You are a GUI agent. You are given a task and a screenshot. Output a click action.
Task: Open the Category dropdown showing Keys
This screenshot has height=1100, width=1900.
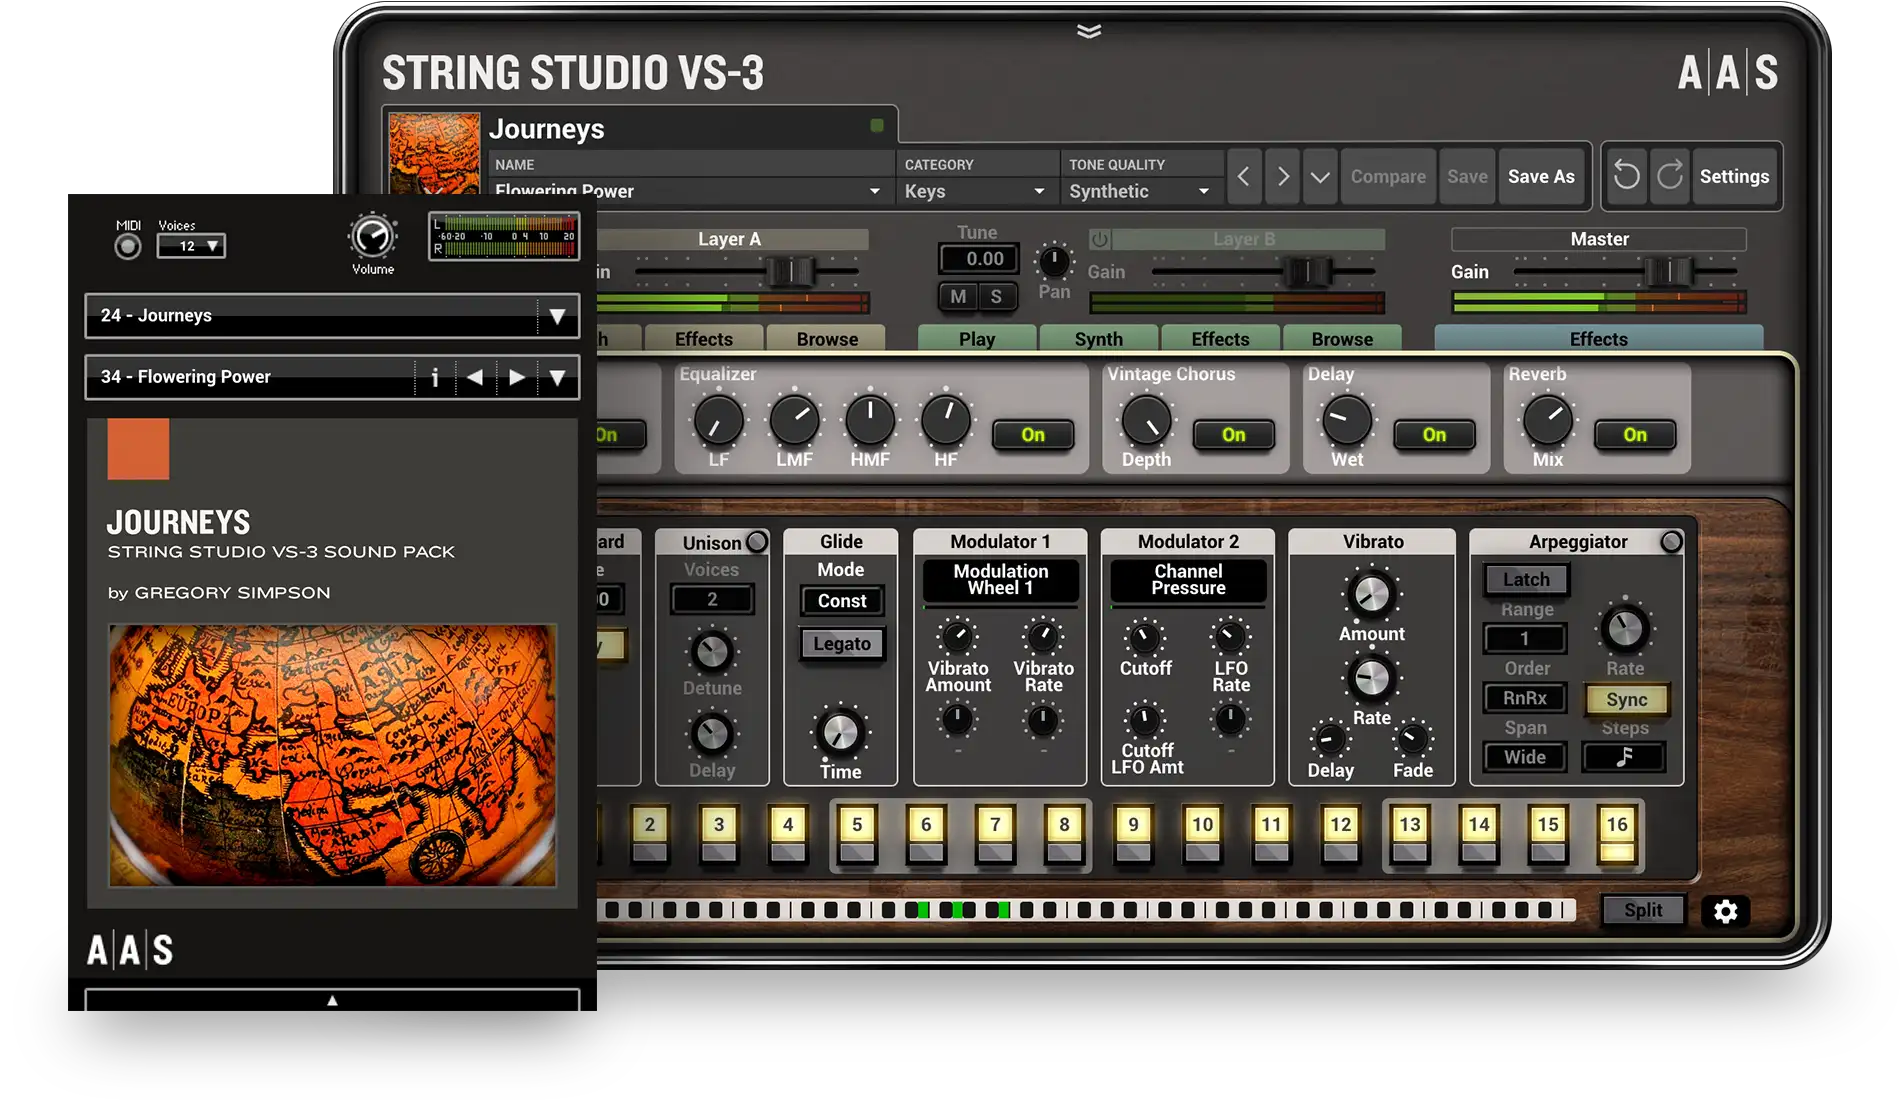click(975, 191)
